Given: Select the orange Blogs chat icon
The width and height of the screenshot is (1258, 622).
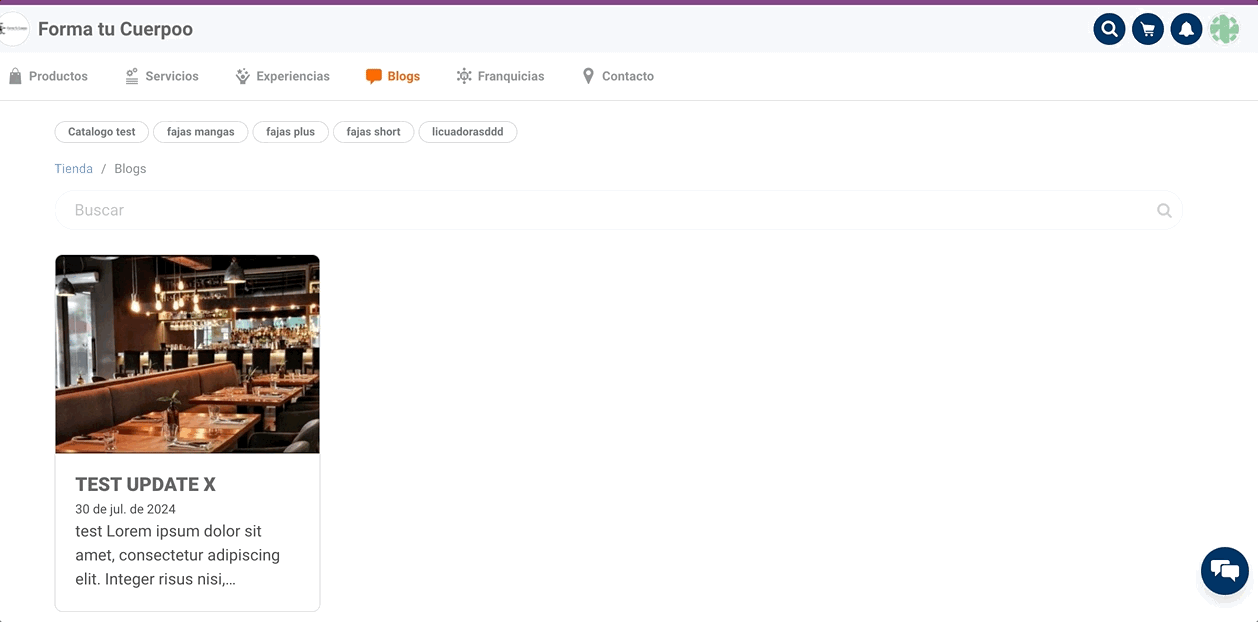Looking at the screenshot, I should coord(373,75).
